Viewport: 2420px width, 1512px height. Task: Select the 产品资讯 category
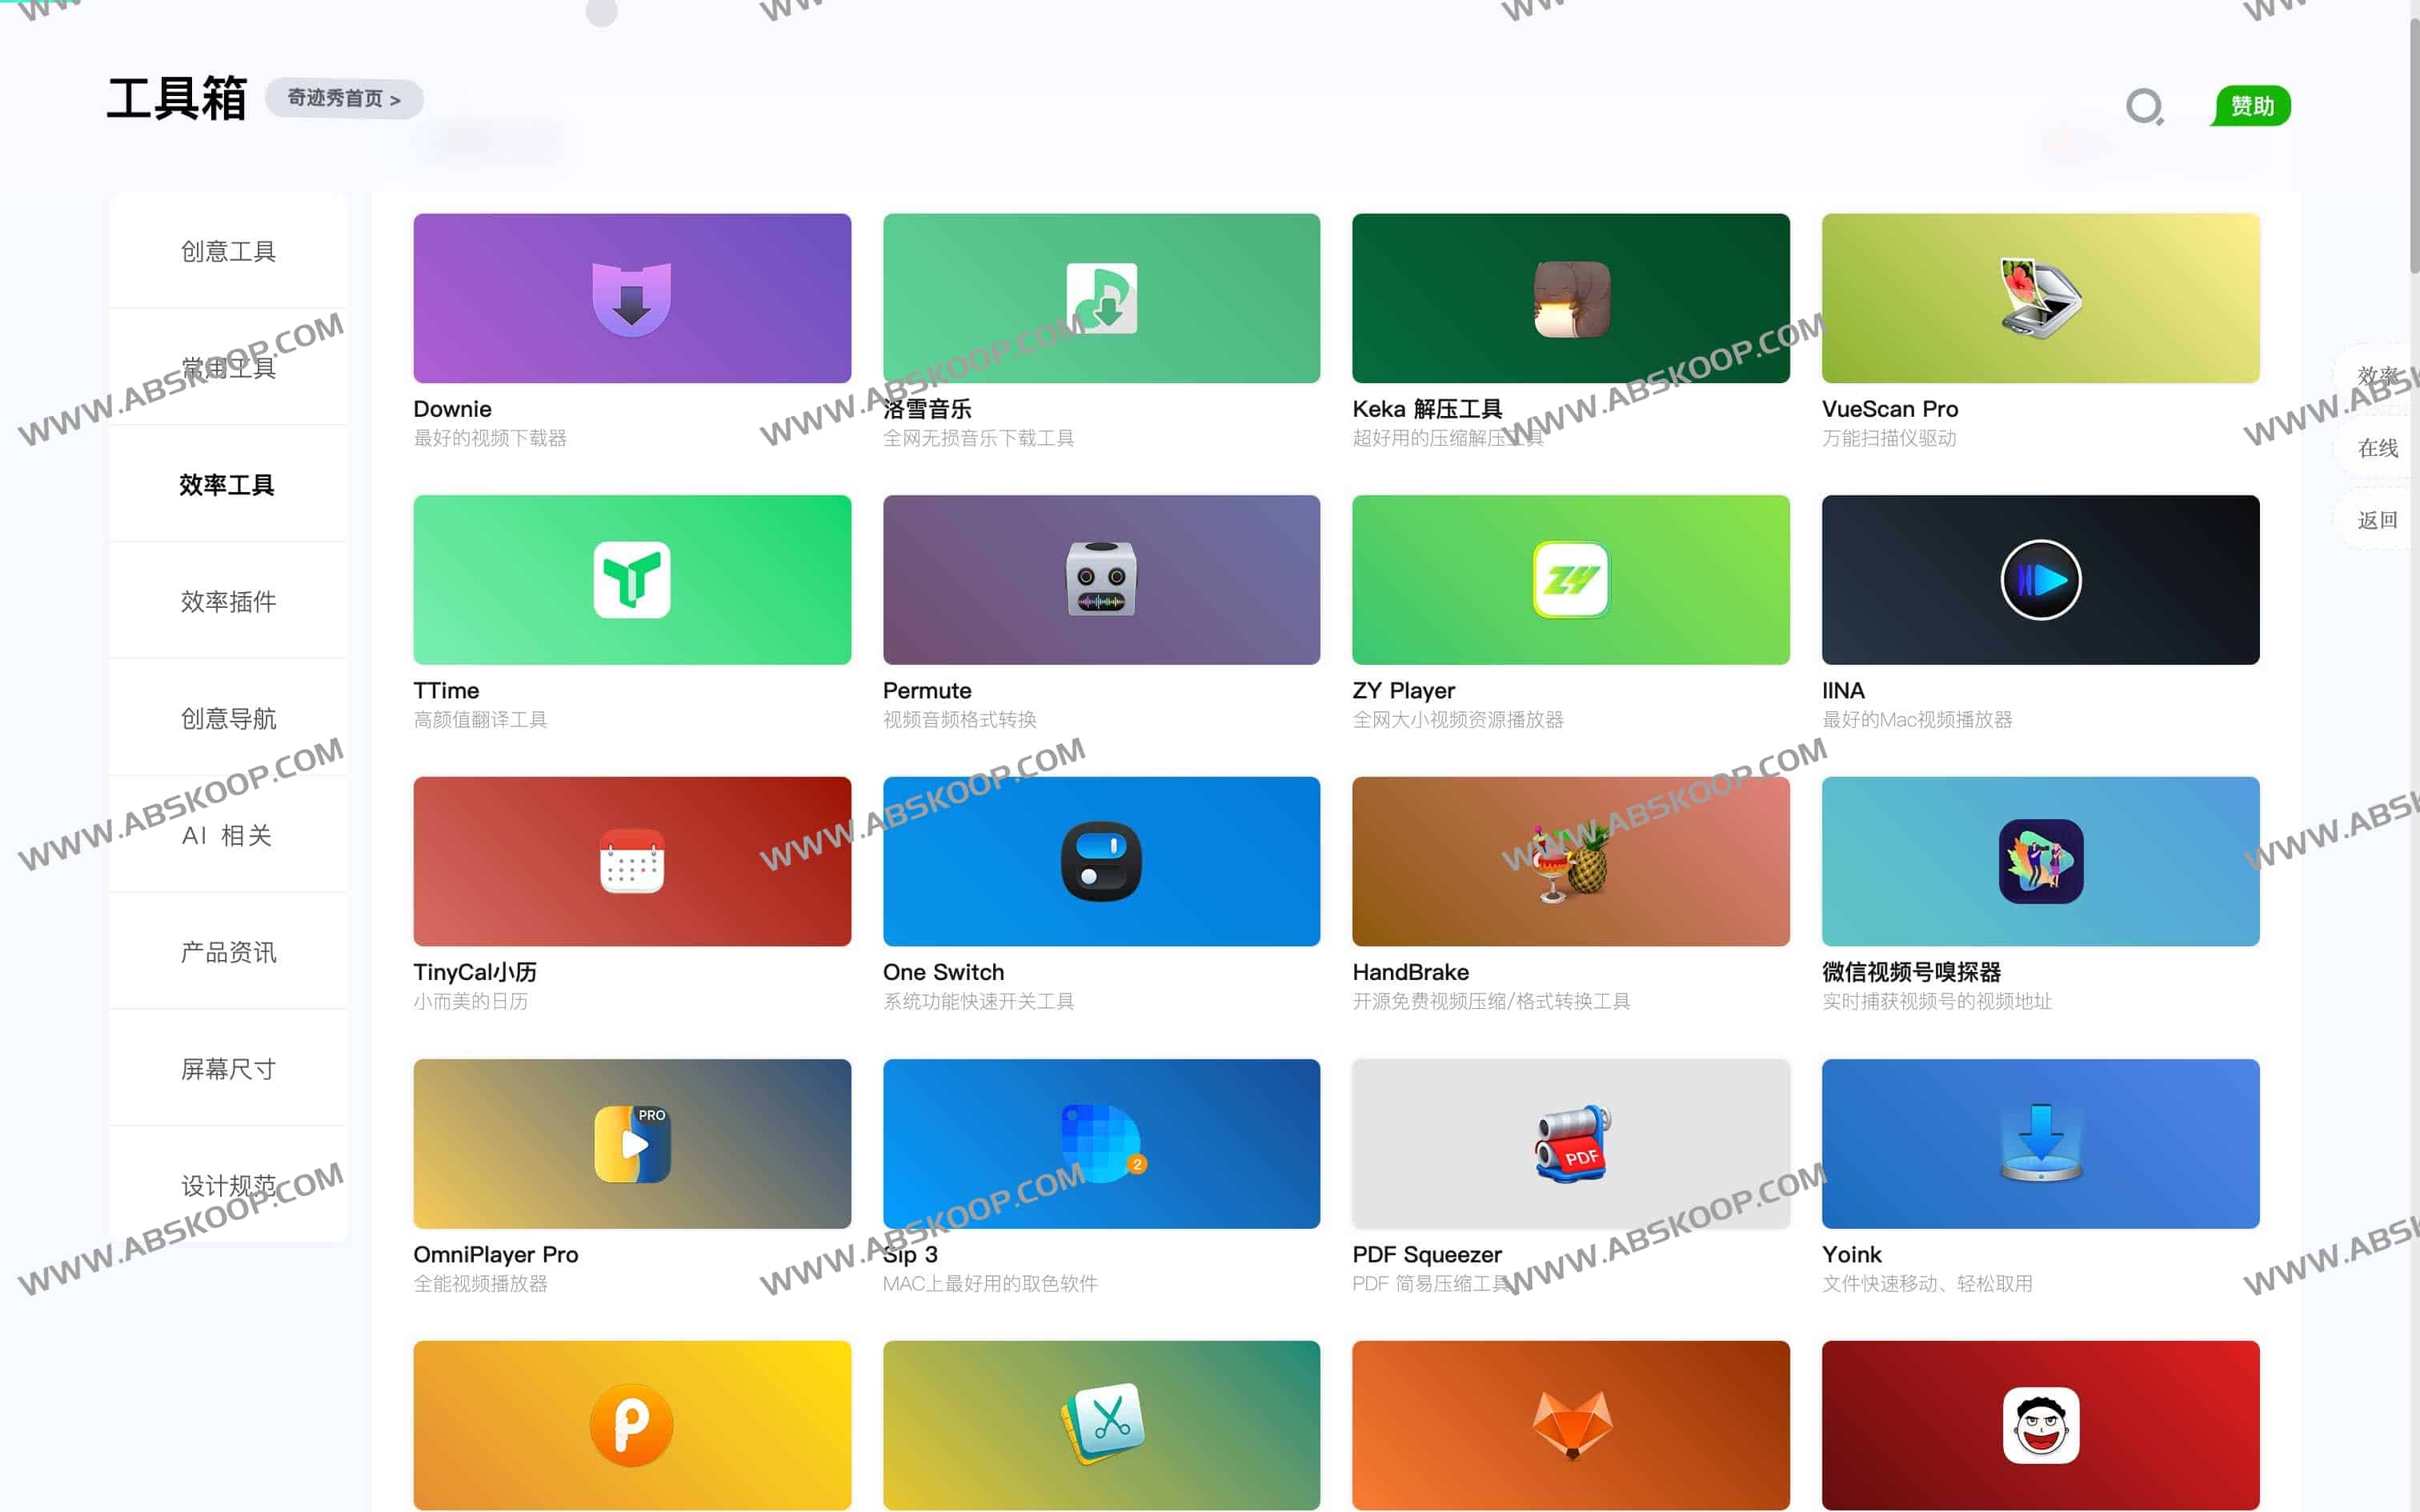(x=228, y=953)
